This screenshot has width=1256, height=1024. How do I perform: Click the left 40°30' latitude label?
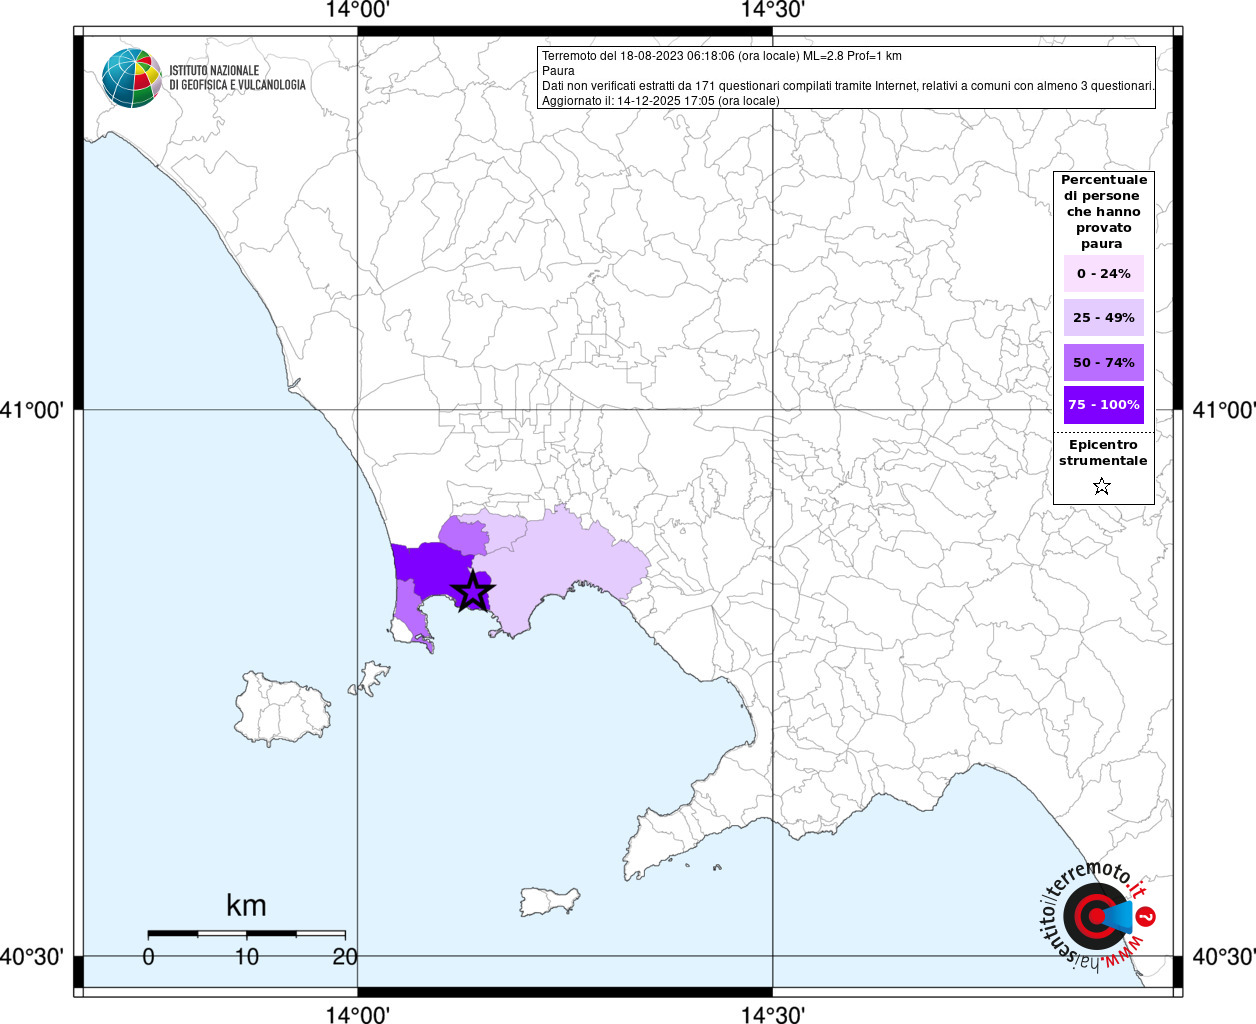pos(32,957)
